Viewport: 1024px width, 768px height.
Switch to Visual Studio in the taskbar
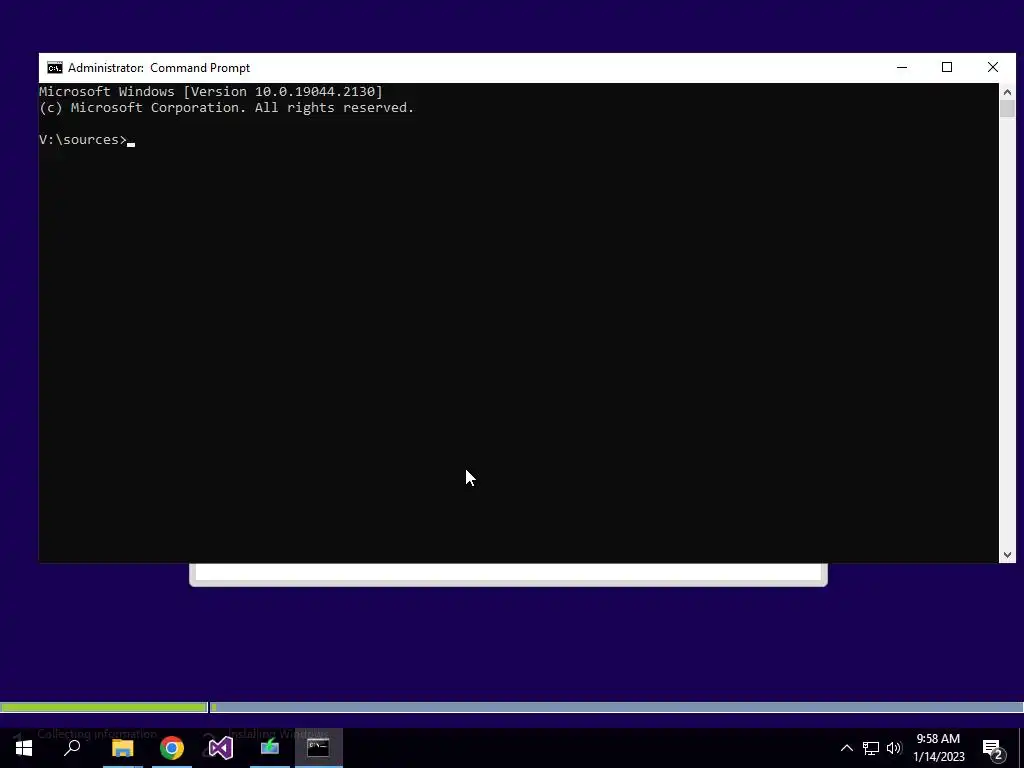(x=221, y=748)
